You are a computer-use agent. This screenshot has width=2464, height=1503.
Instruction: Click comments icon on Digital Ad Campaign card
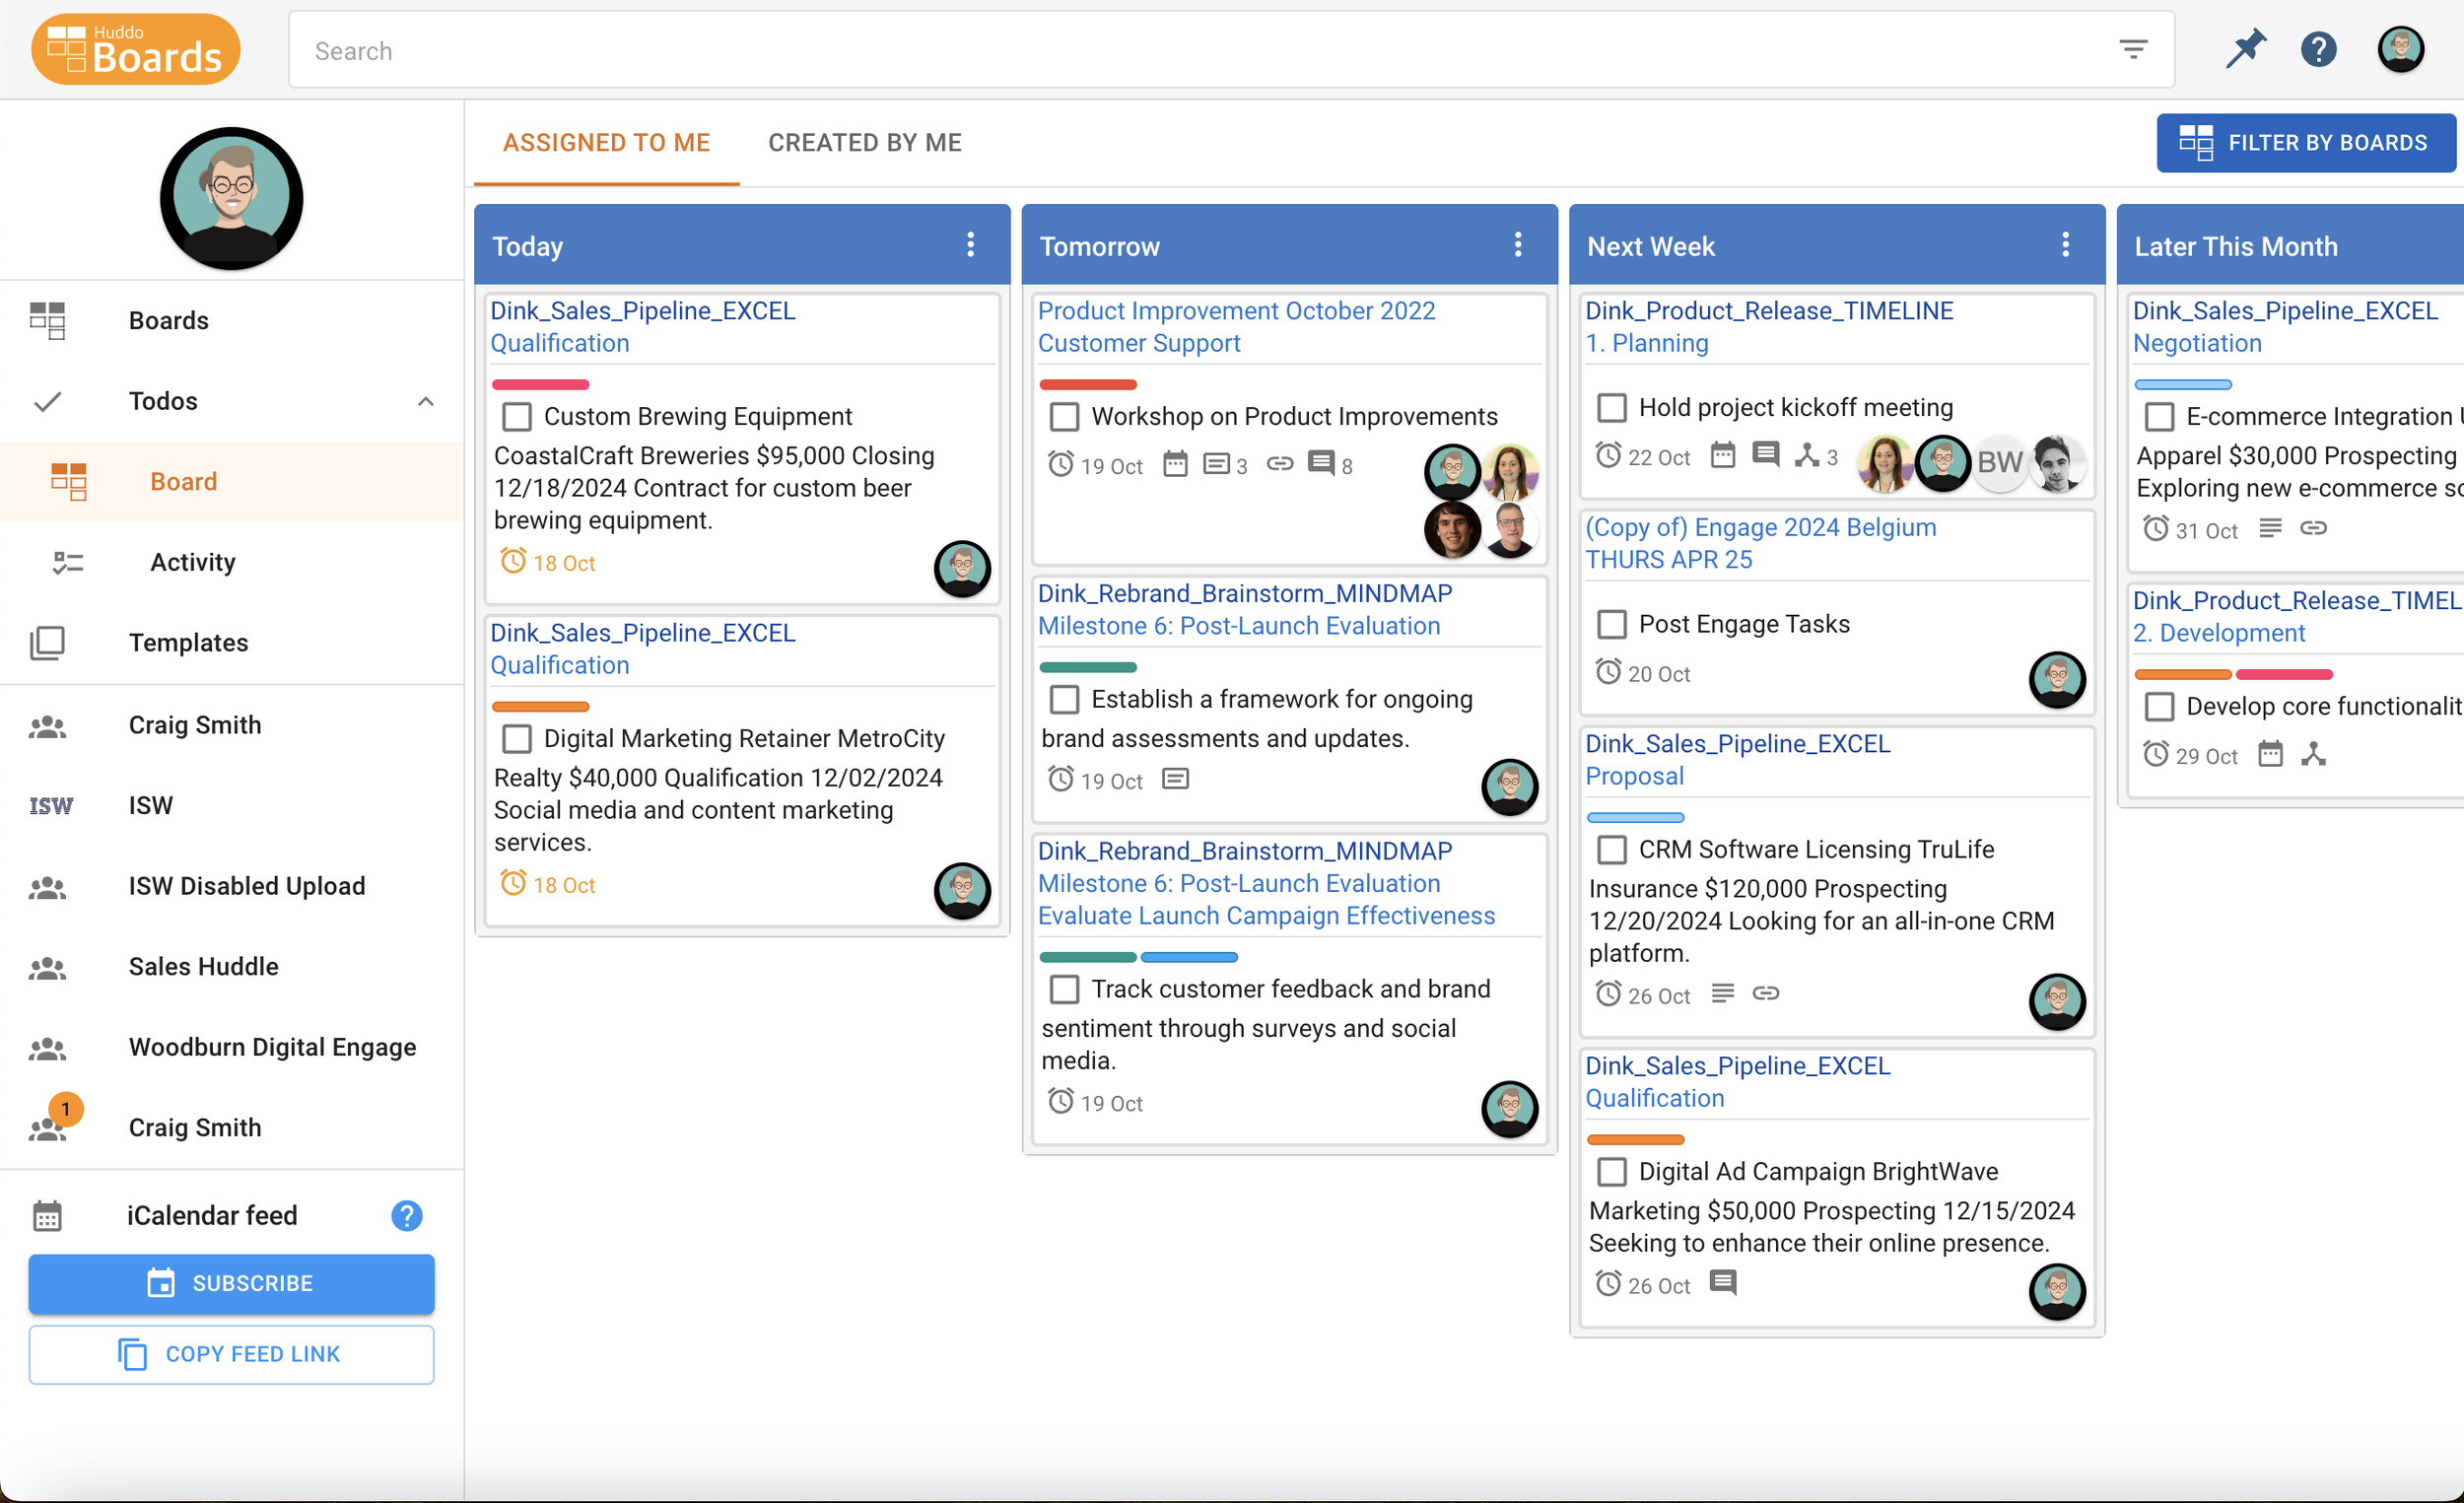(x=1722, y=1283)
